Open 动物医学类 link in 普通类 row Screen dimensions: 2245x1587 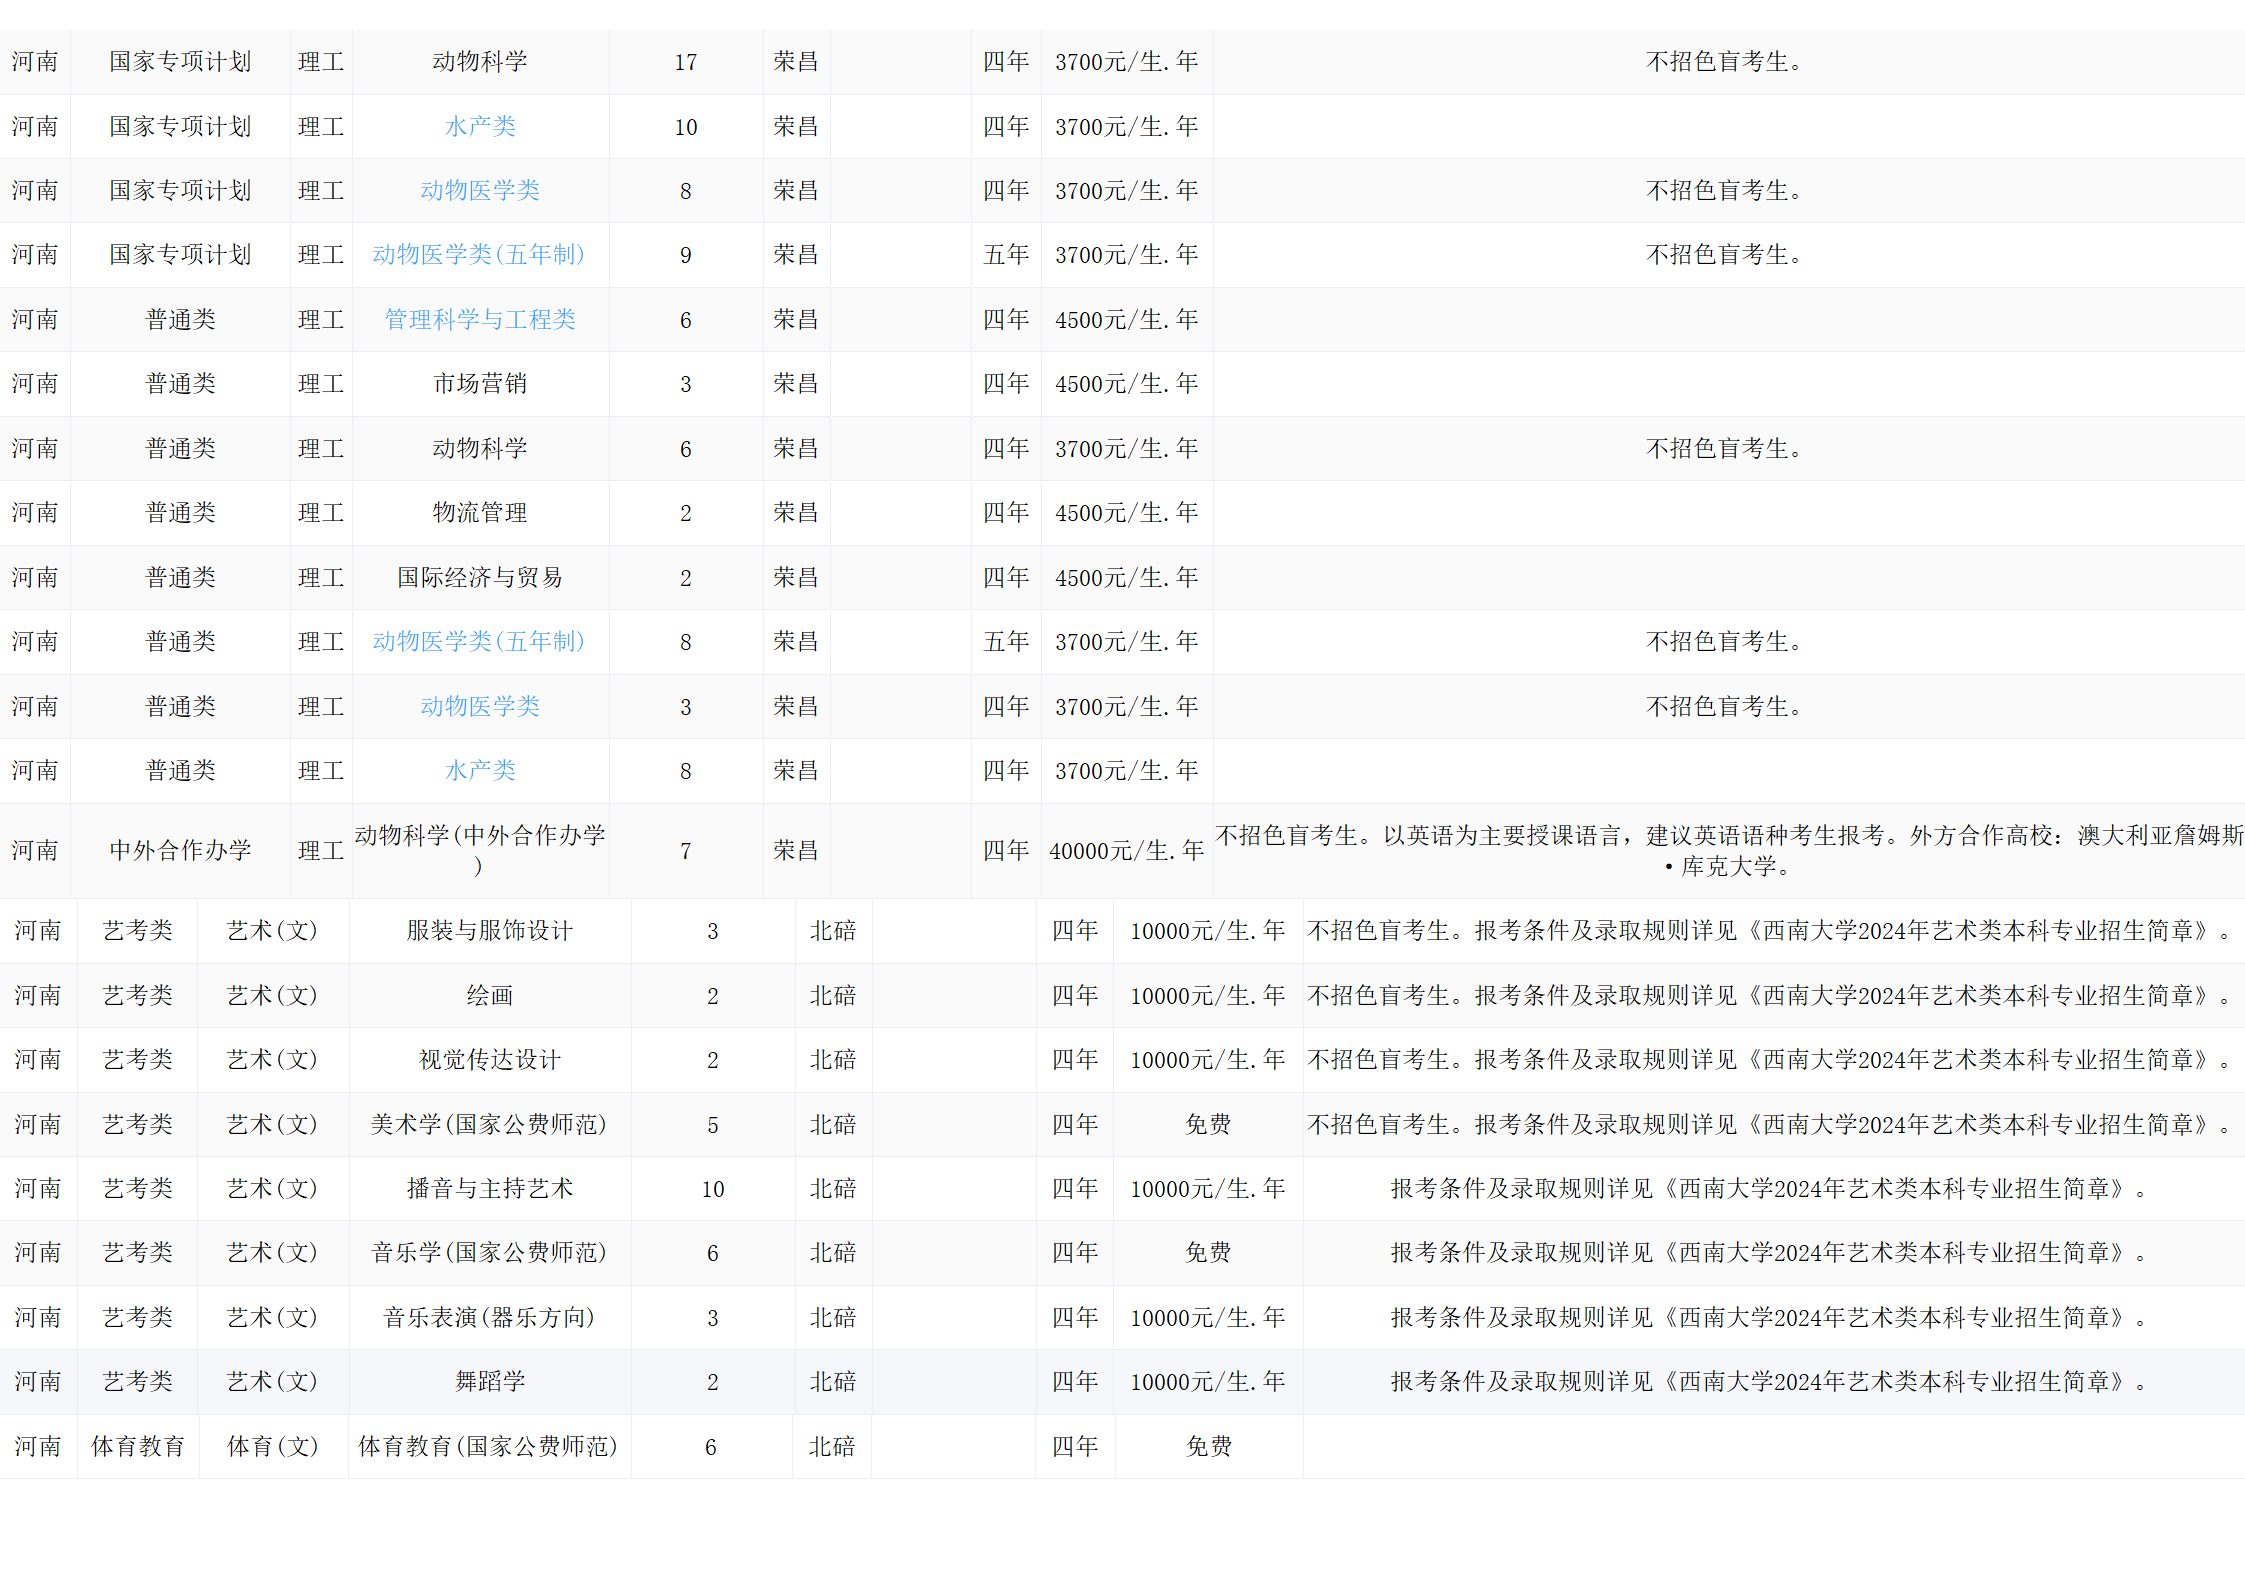coord(480,707)
